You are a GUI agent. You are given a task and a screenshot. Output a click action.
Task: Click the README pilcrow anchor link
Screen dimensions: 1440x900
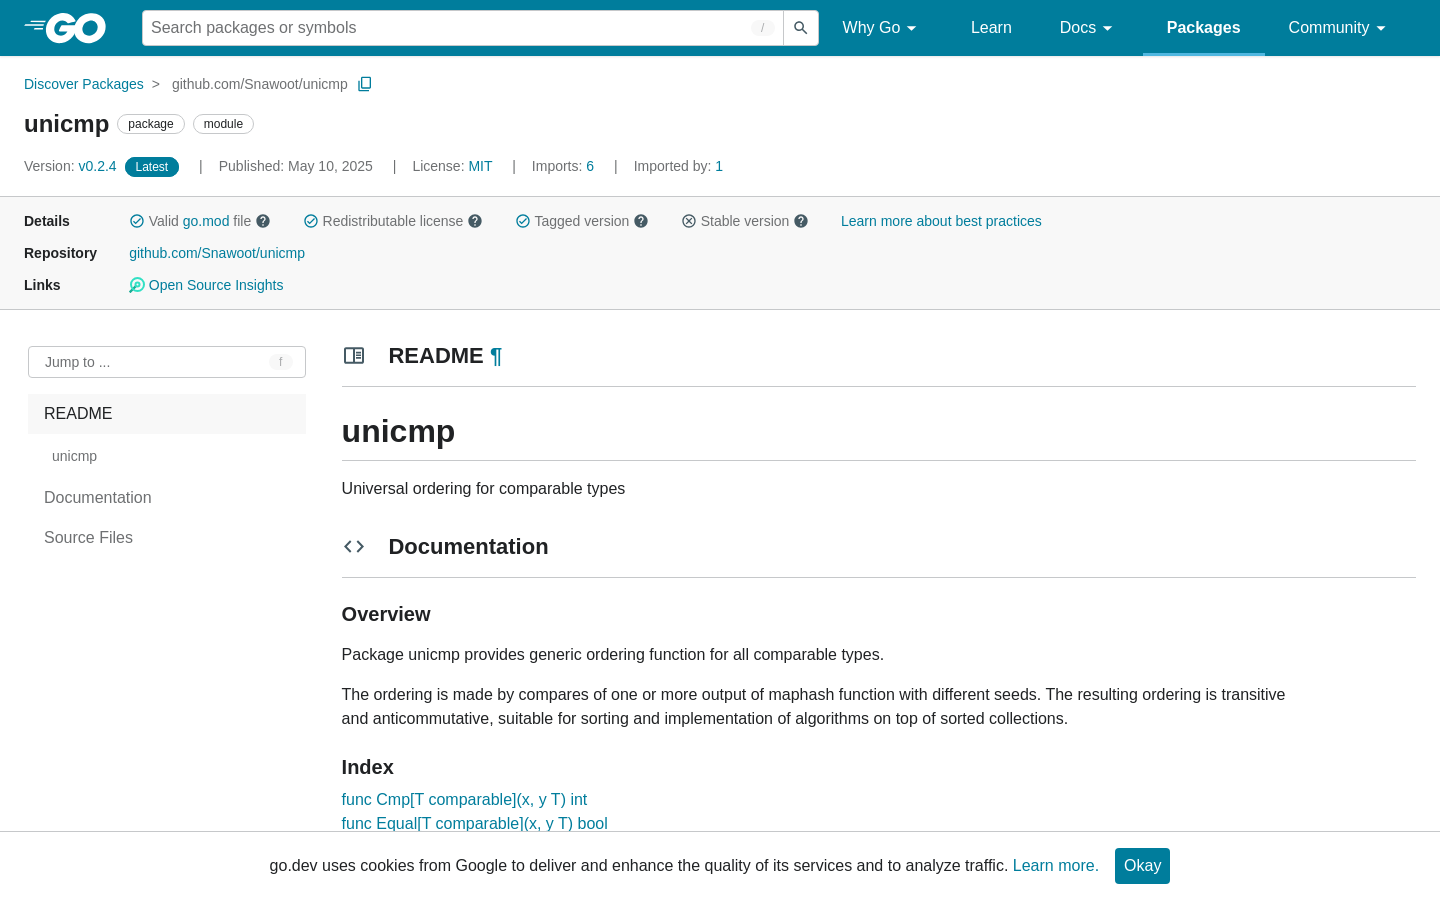coord(496,356)
